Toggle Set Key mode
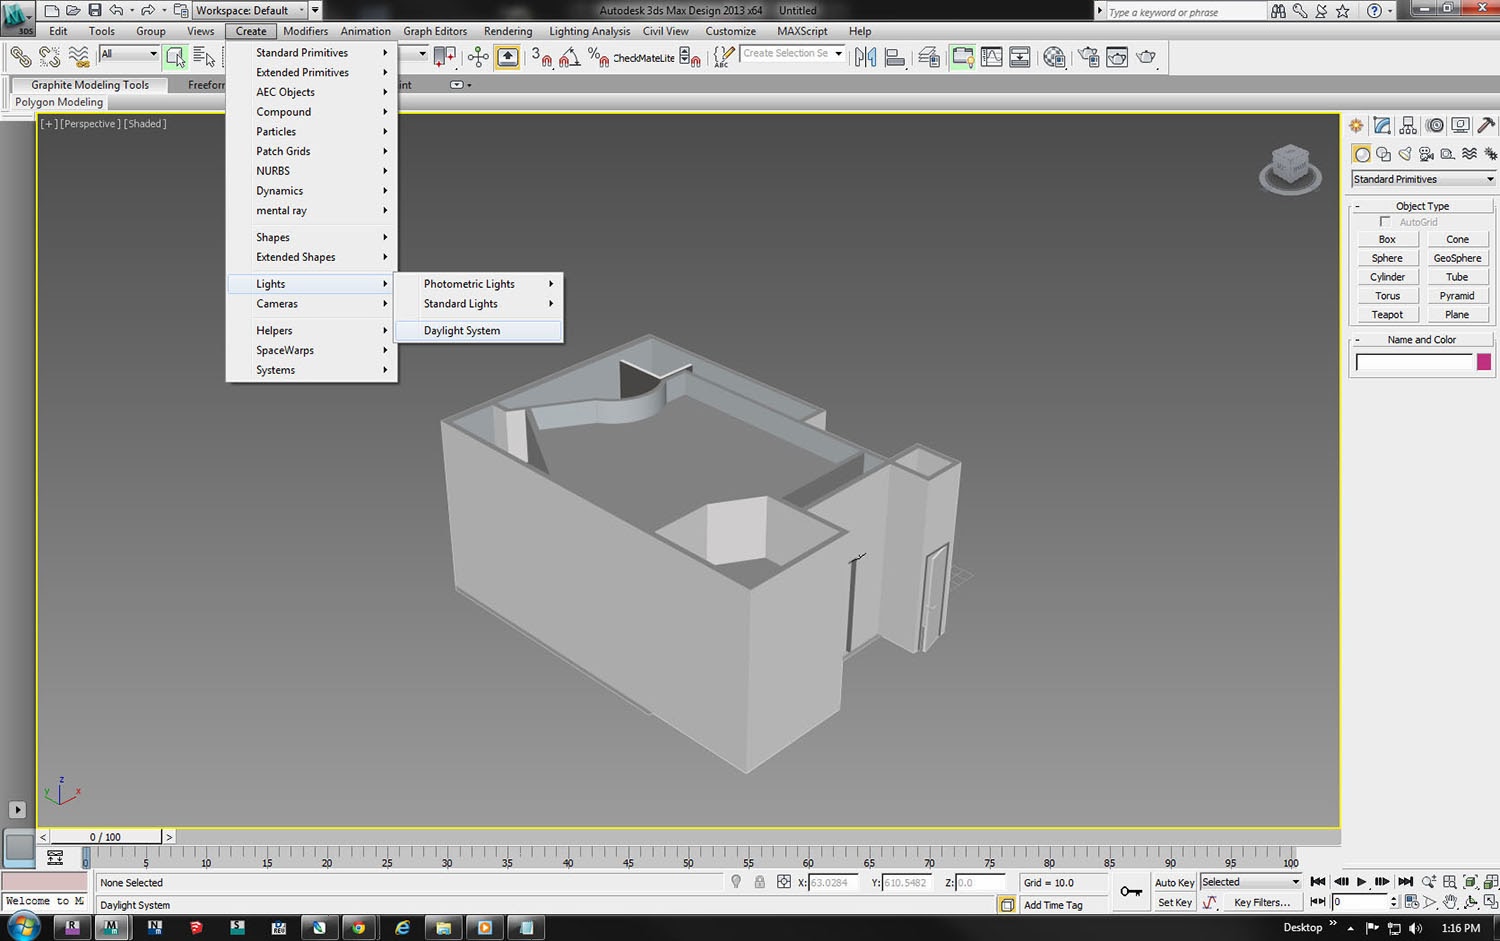Viewport: 1500px width, 941px height. pyautogui.click(x=1174, y=902)
